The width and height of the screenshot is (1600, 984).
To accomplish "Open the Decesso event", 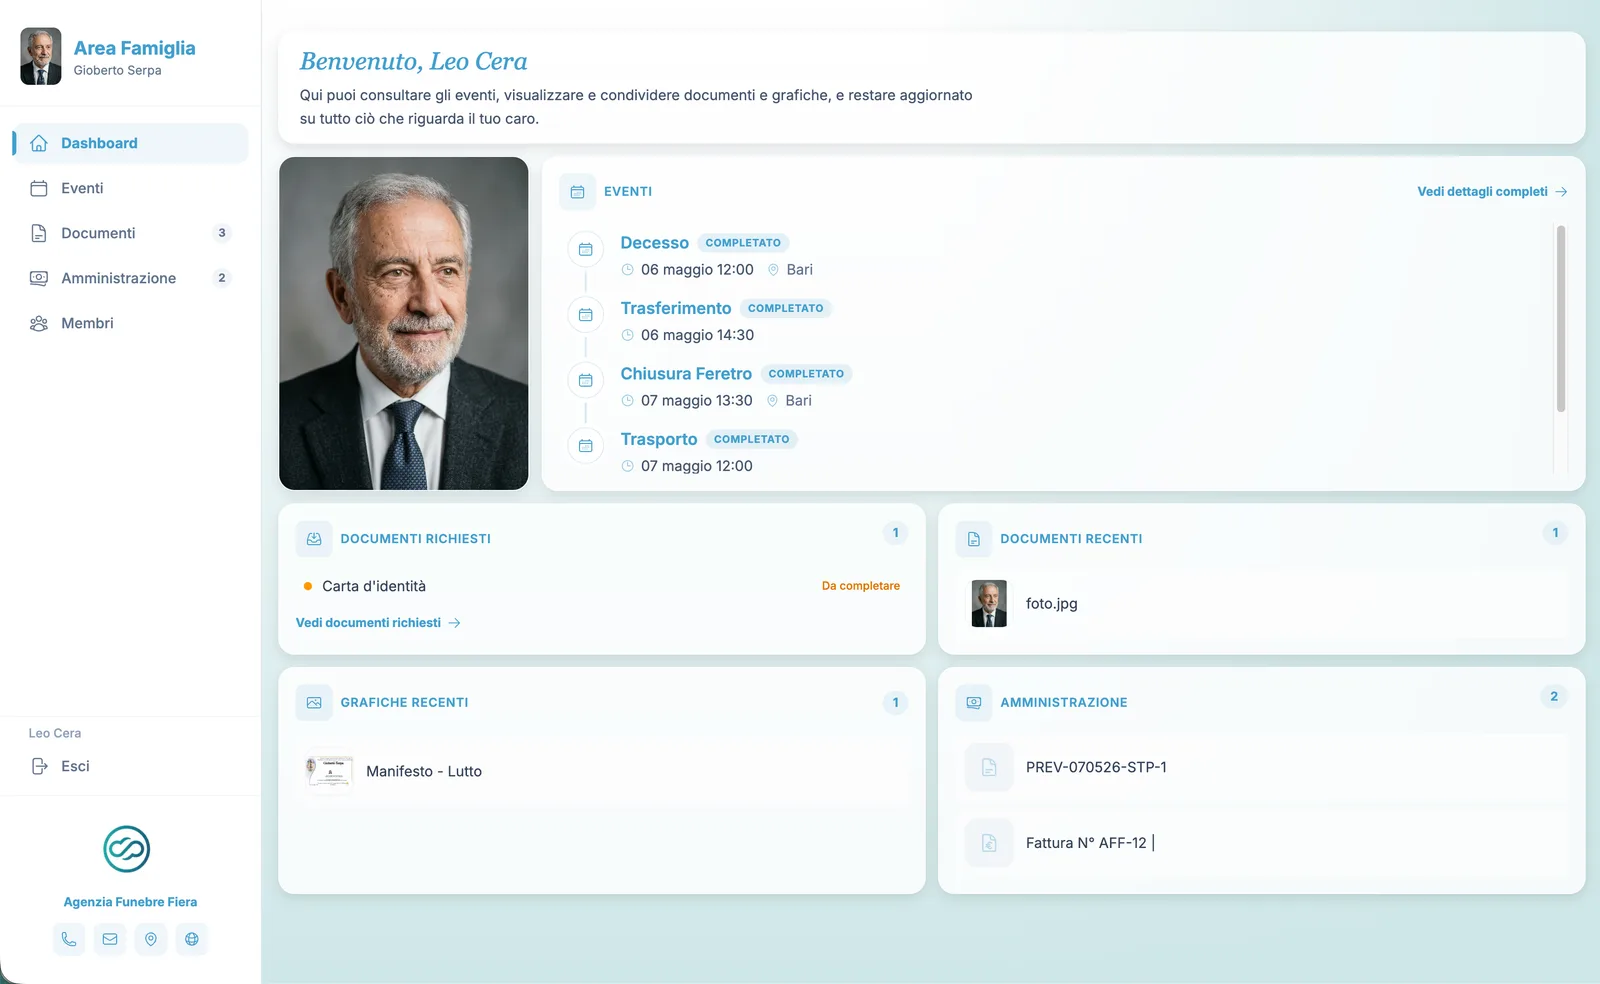I will 654,243.
